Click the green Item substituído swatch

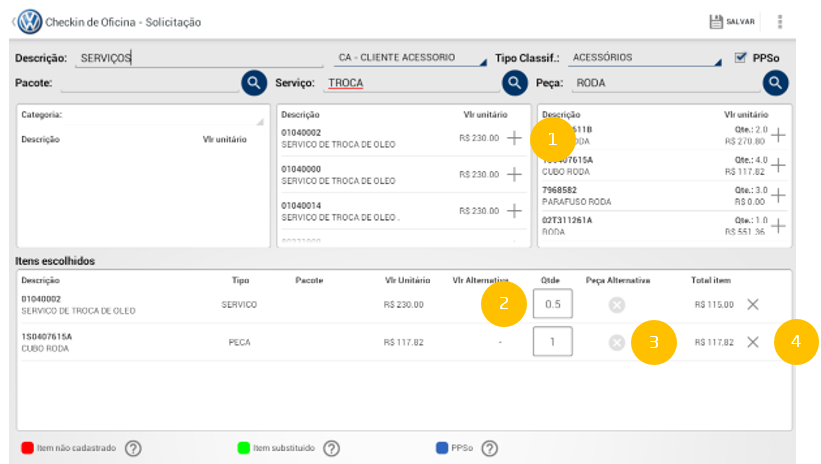pyautogui.click(x=243, y=448)
